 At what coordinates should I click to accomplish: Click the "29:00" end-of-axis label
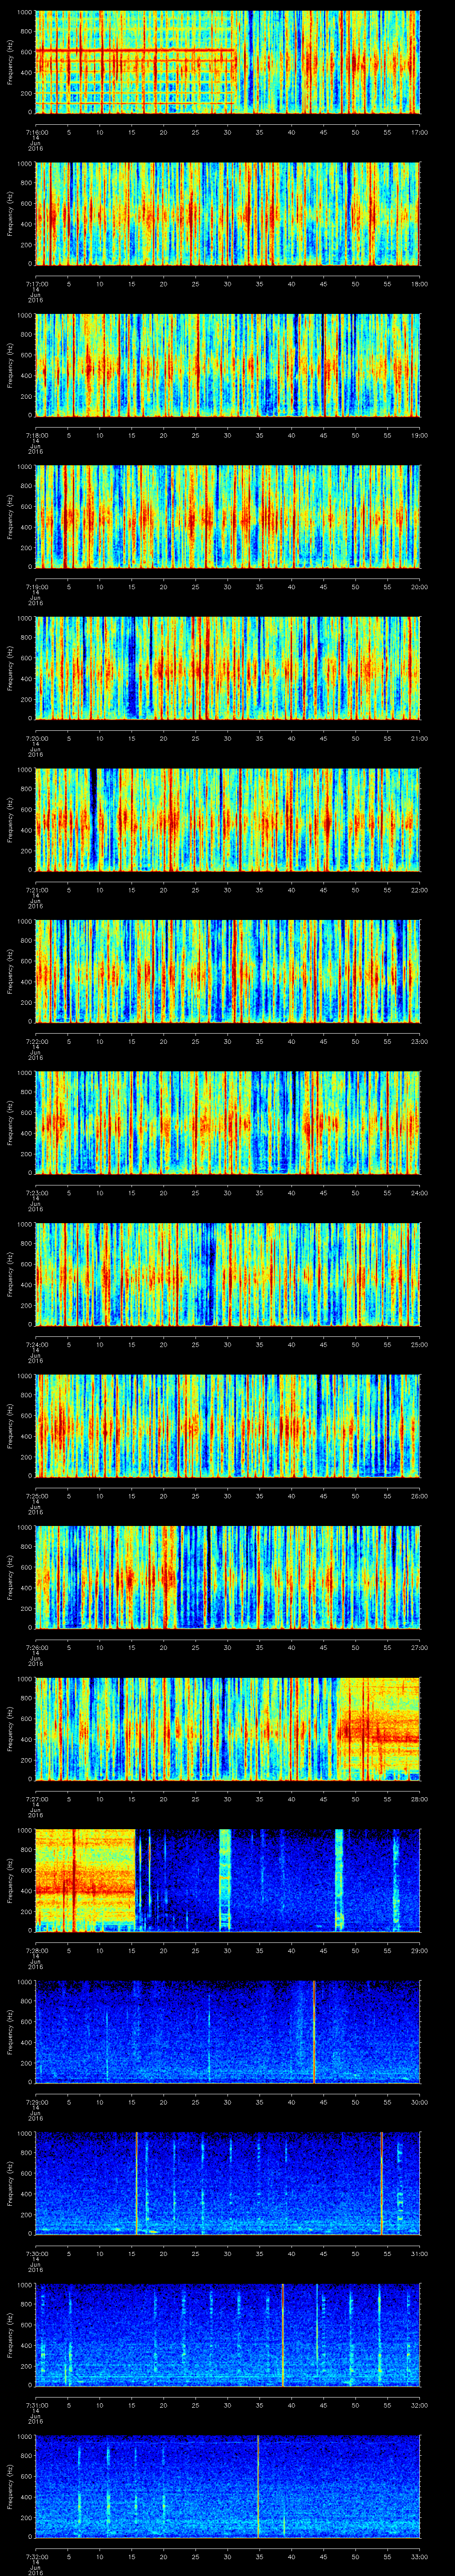419,1950
